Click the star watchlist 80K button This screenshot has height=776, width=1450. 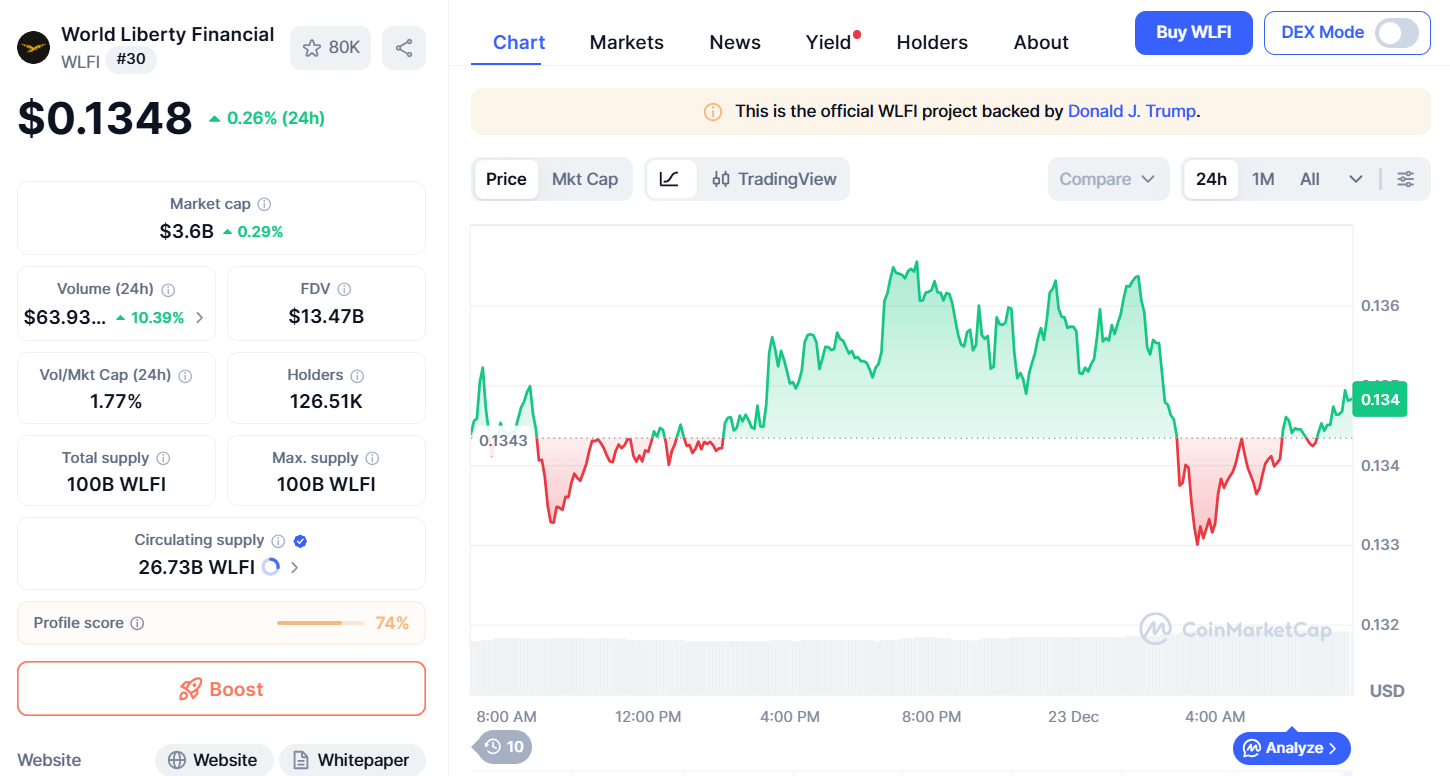click(331, 48)
